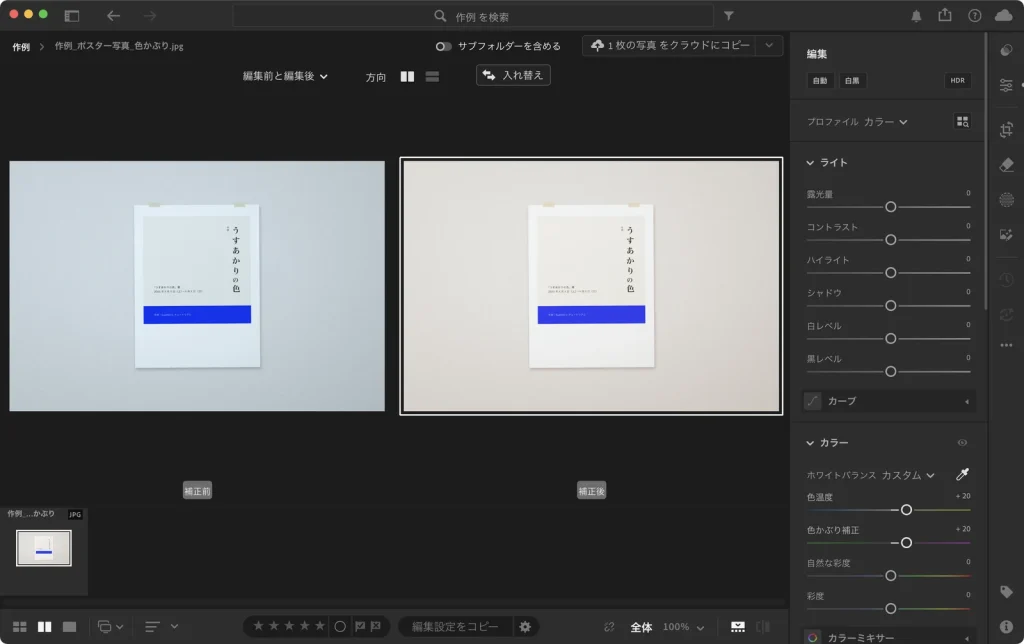Select the Crop and rotate tool

tap(1006, 129)
